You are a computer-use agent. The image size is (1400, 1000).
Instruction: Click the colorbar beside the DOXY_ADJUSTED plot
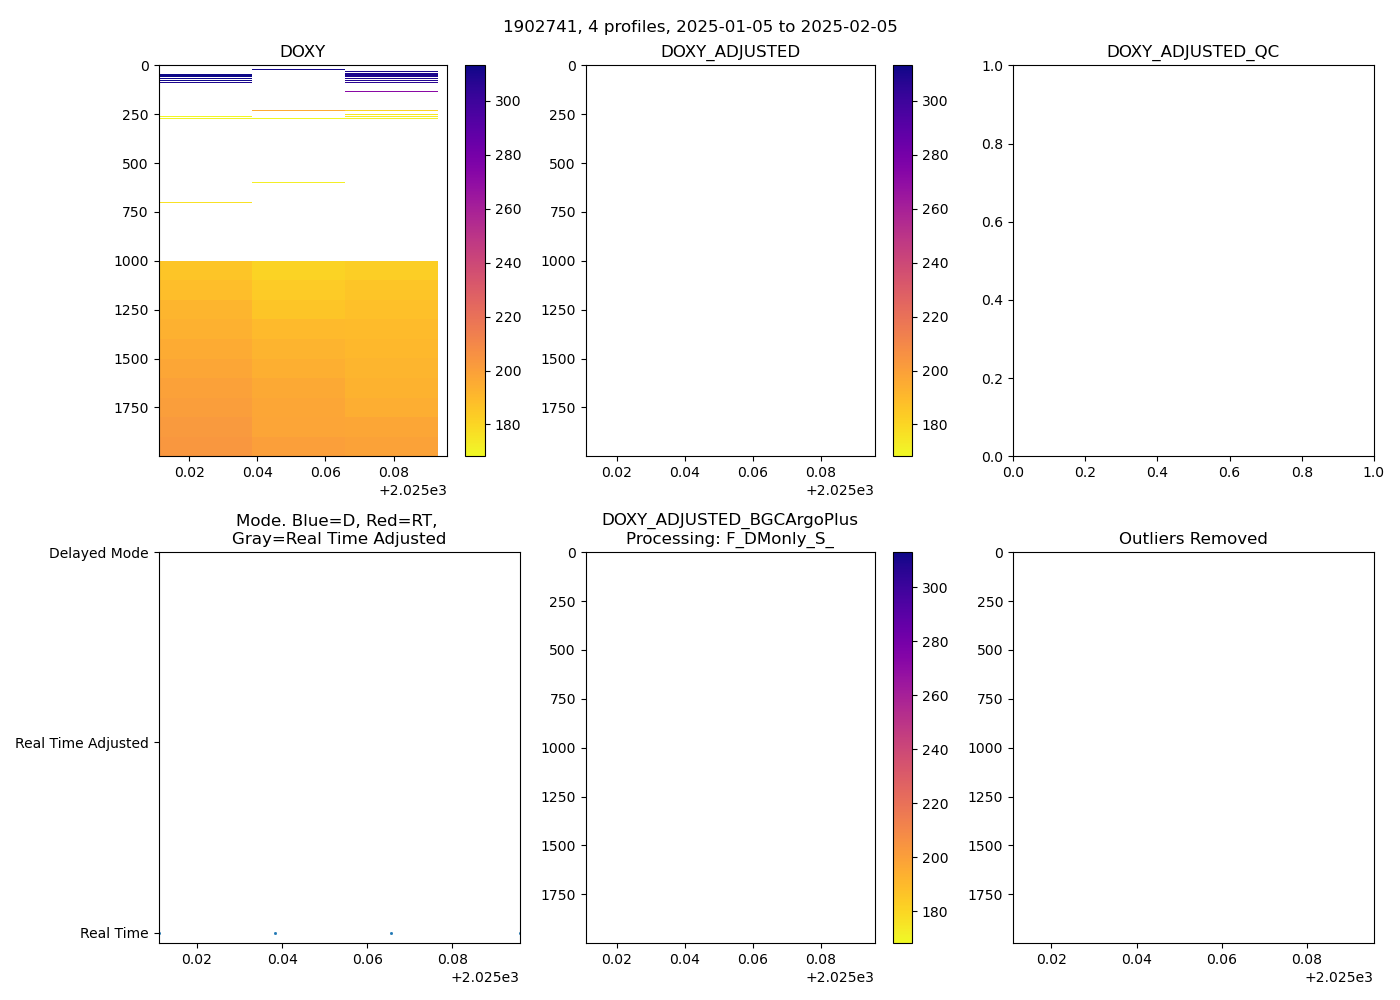[902, 260]
